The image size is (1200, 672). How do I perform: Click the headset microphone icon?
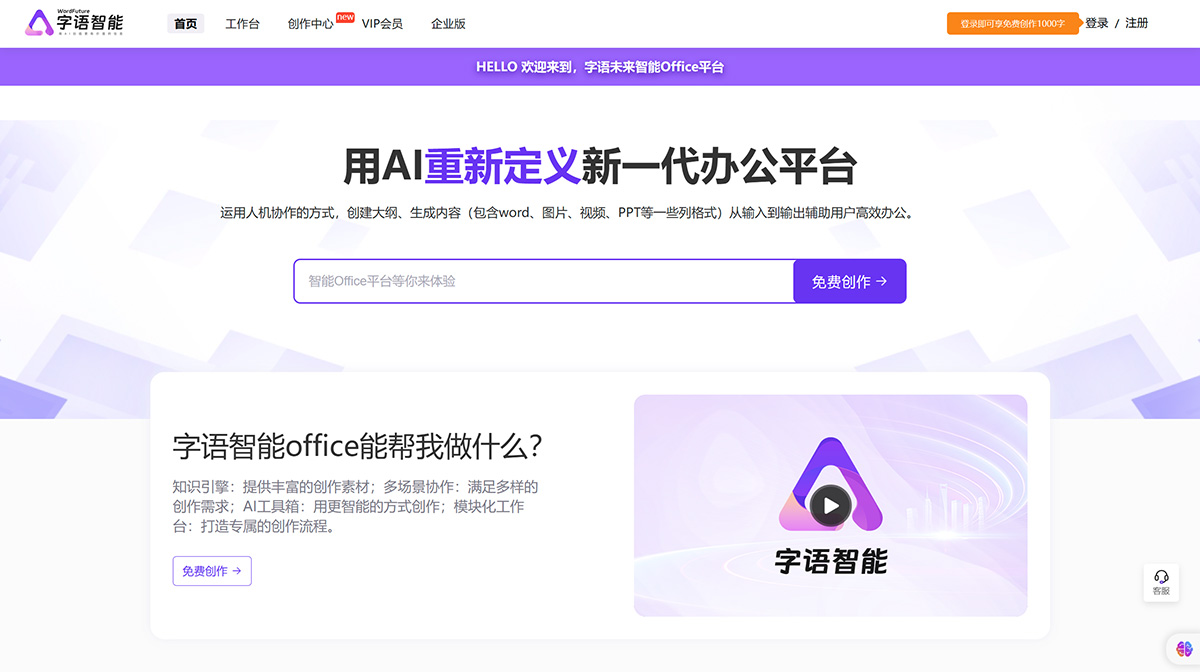pyautogui.click(x=1160, y=576)
